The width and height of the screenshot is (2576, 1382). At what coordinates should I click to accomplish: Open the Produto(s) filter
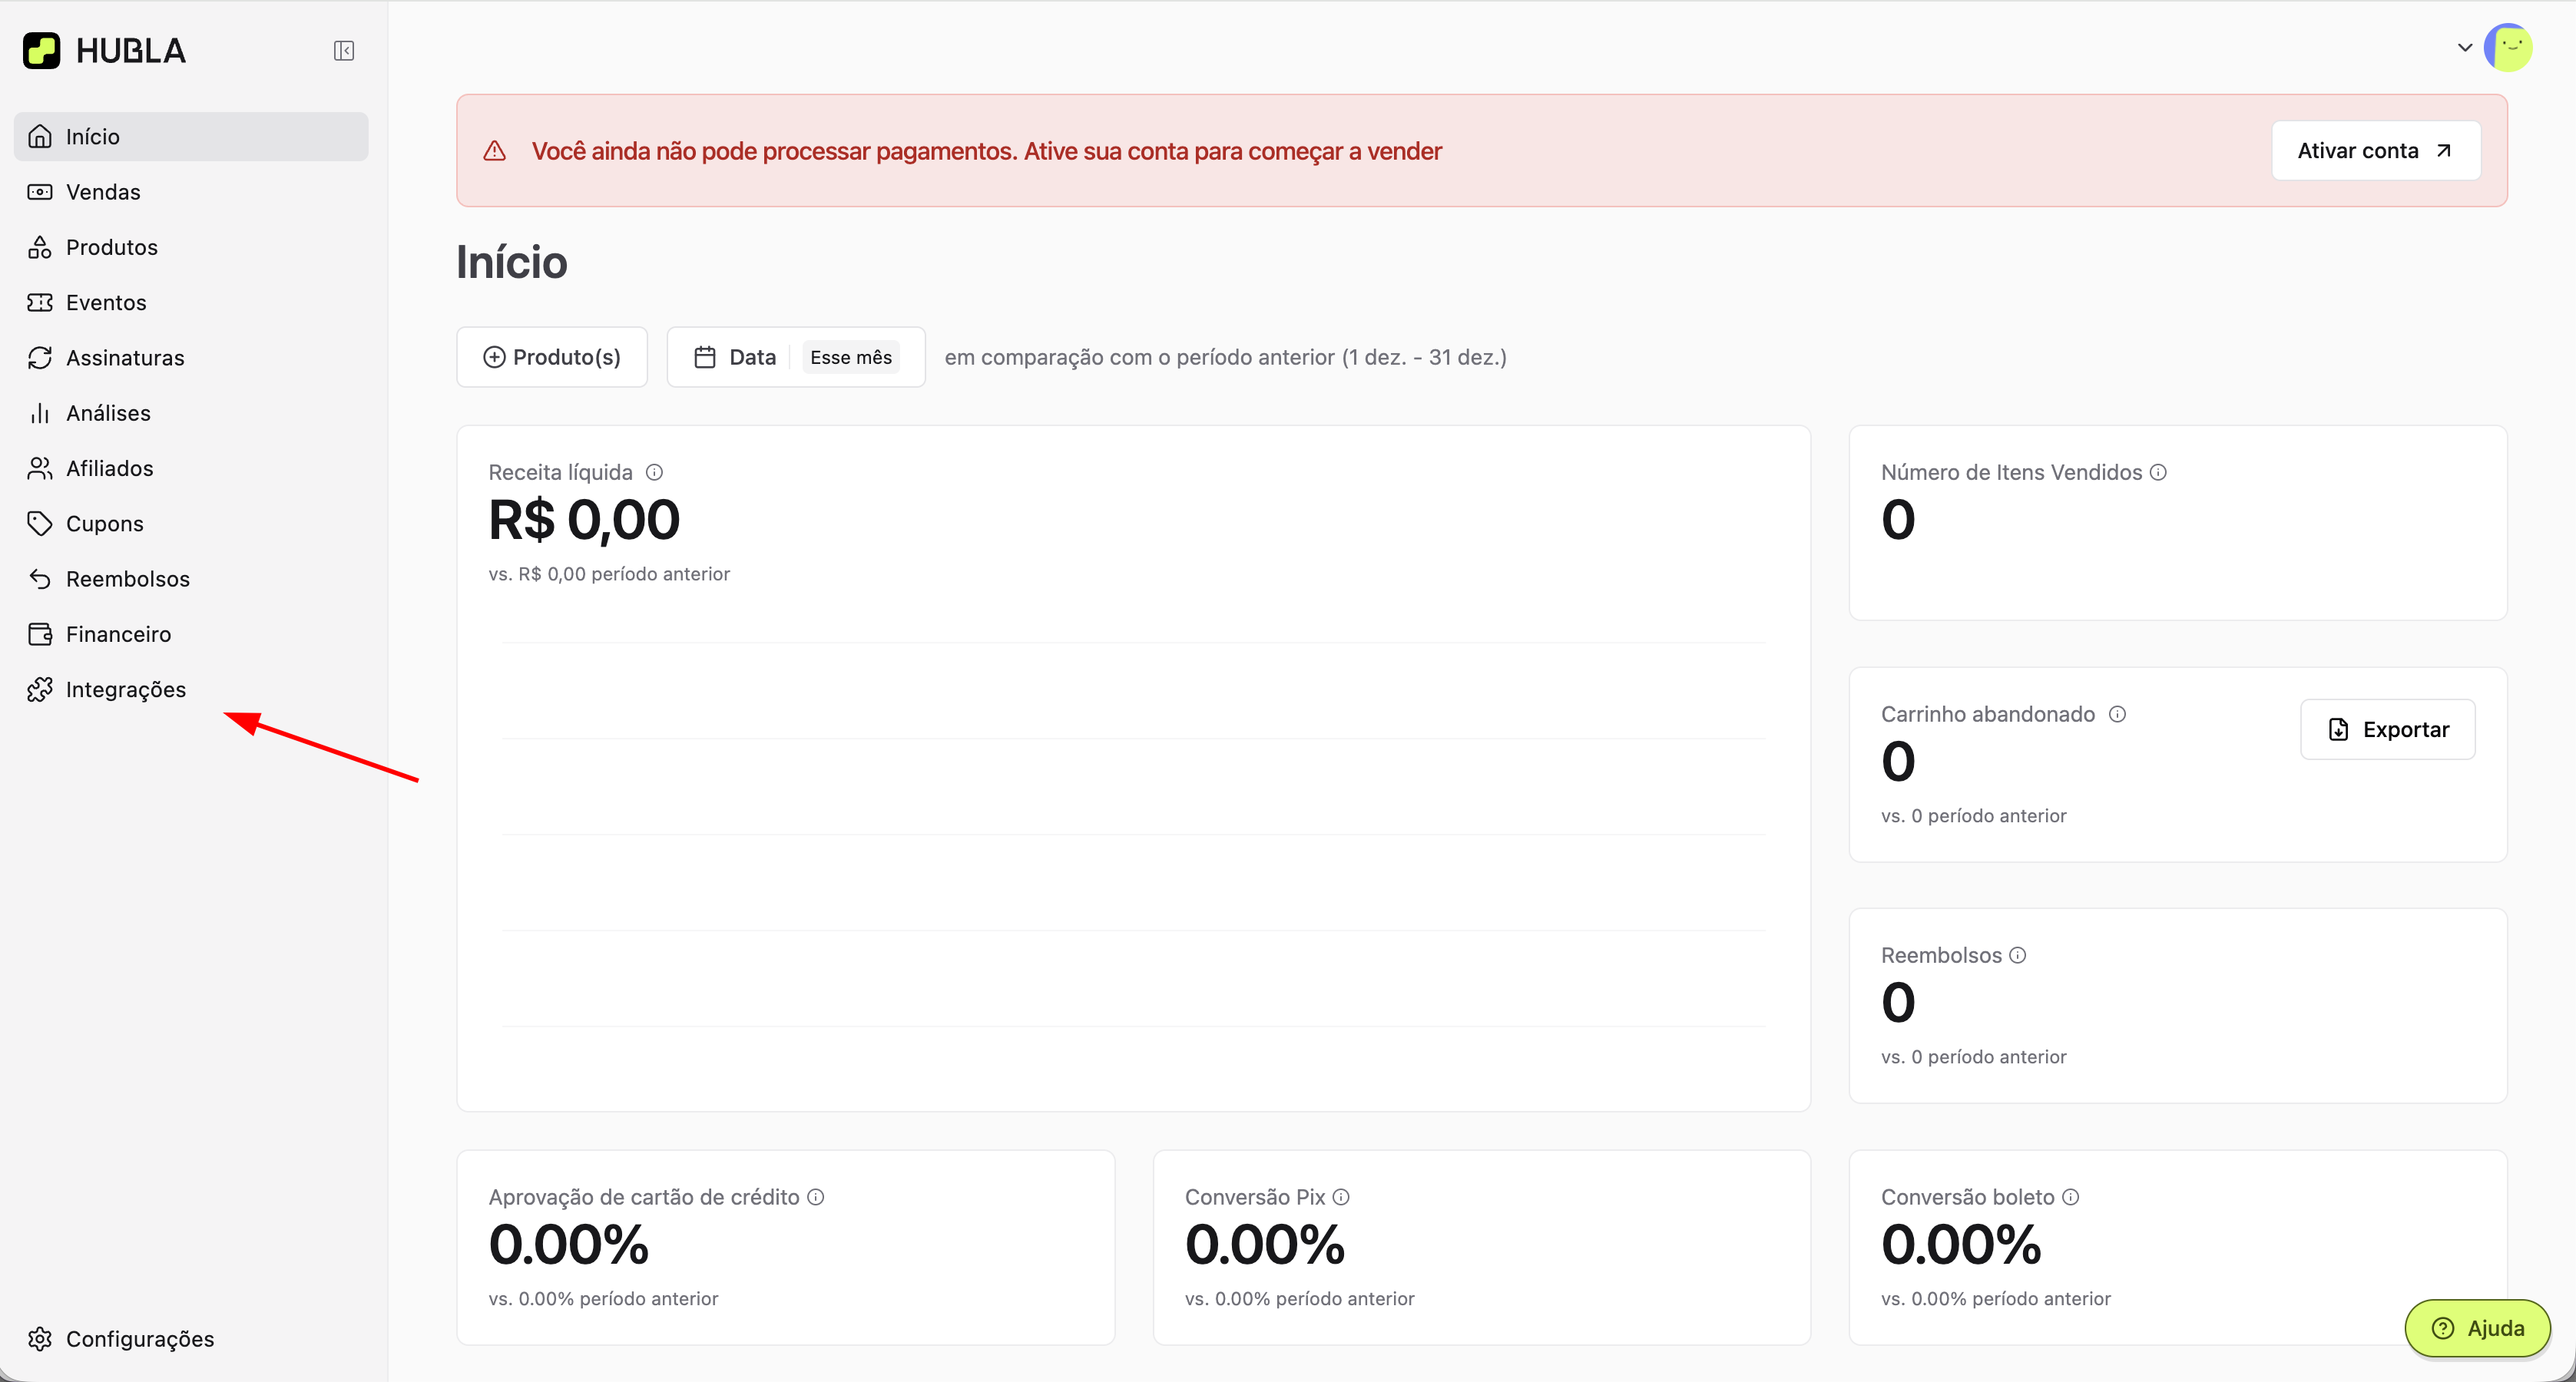point(552,357)
